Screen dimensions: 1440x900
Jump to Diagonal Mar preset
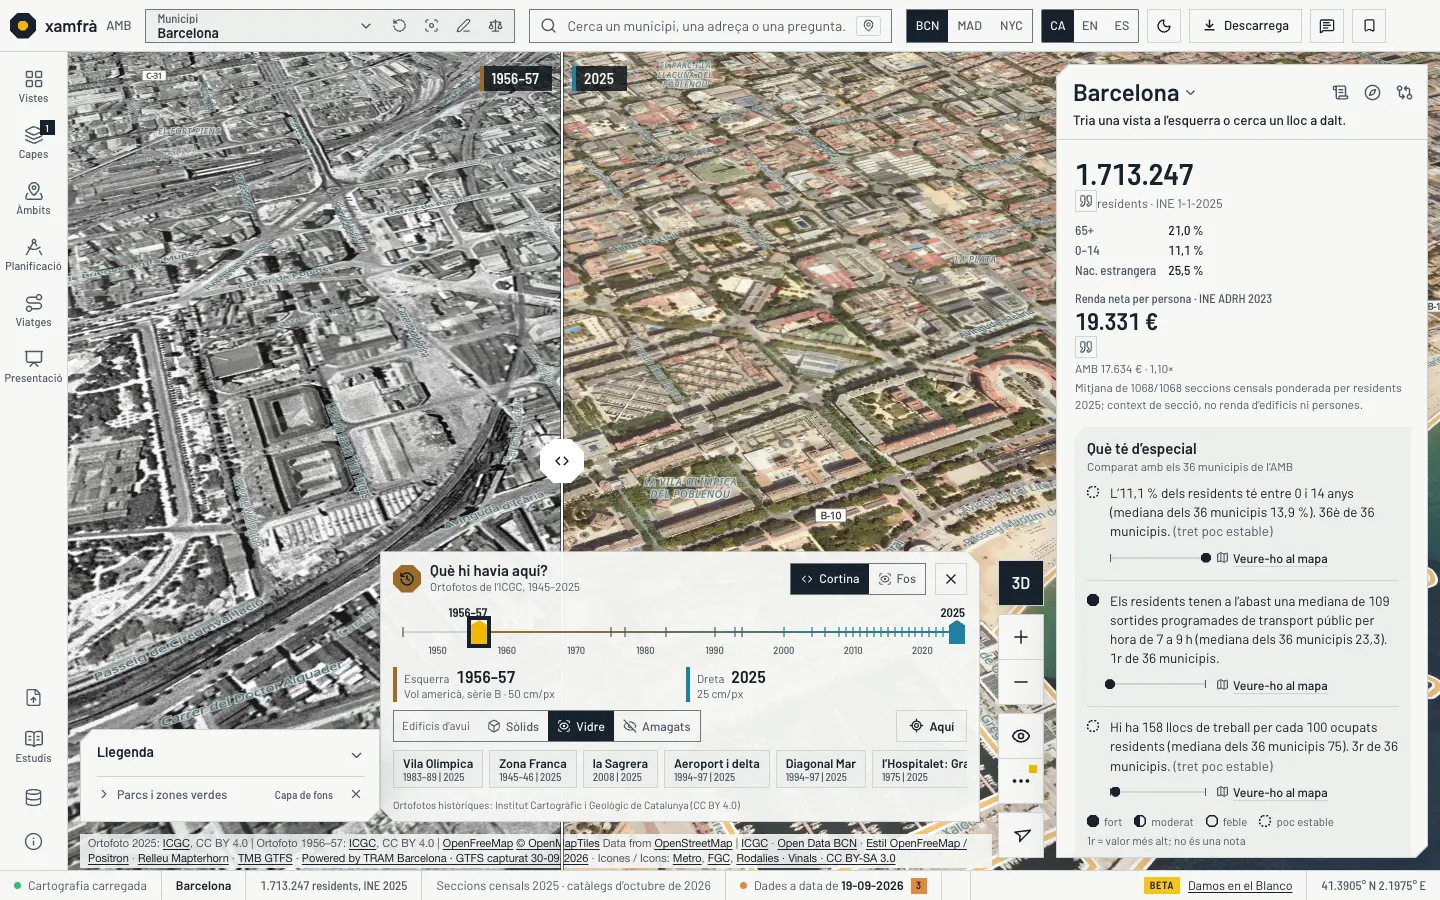(x=820, y=769)
